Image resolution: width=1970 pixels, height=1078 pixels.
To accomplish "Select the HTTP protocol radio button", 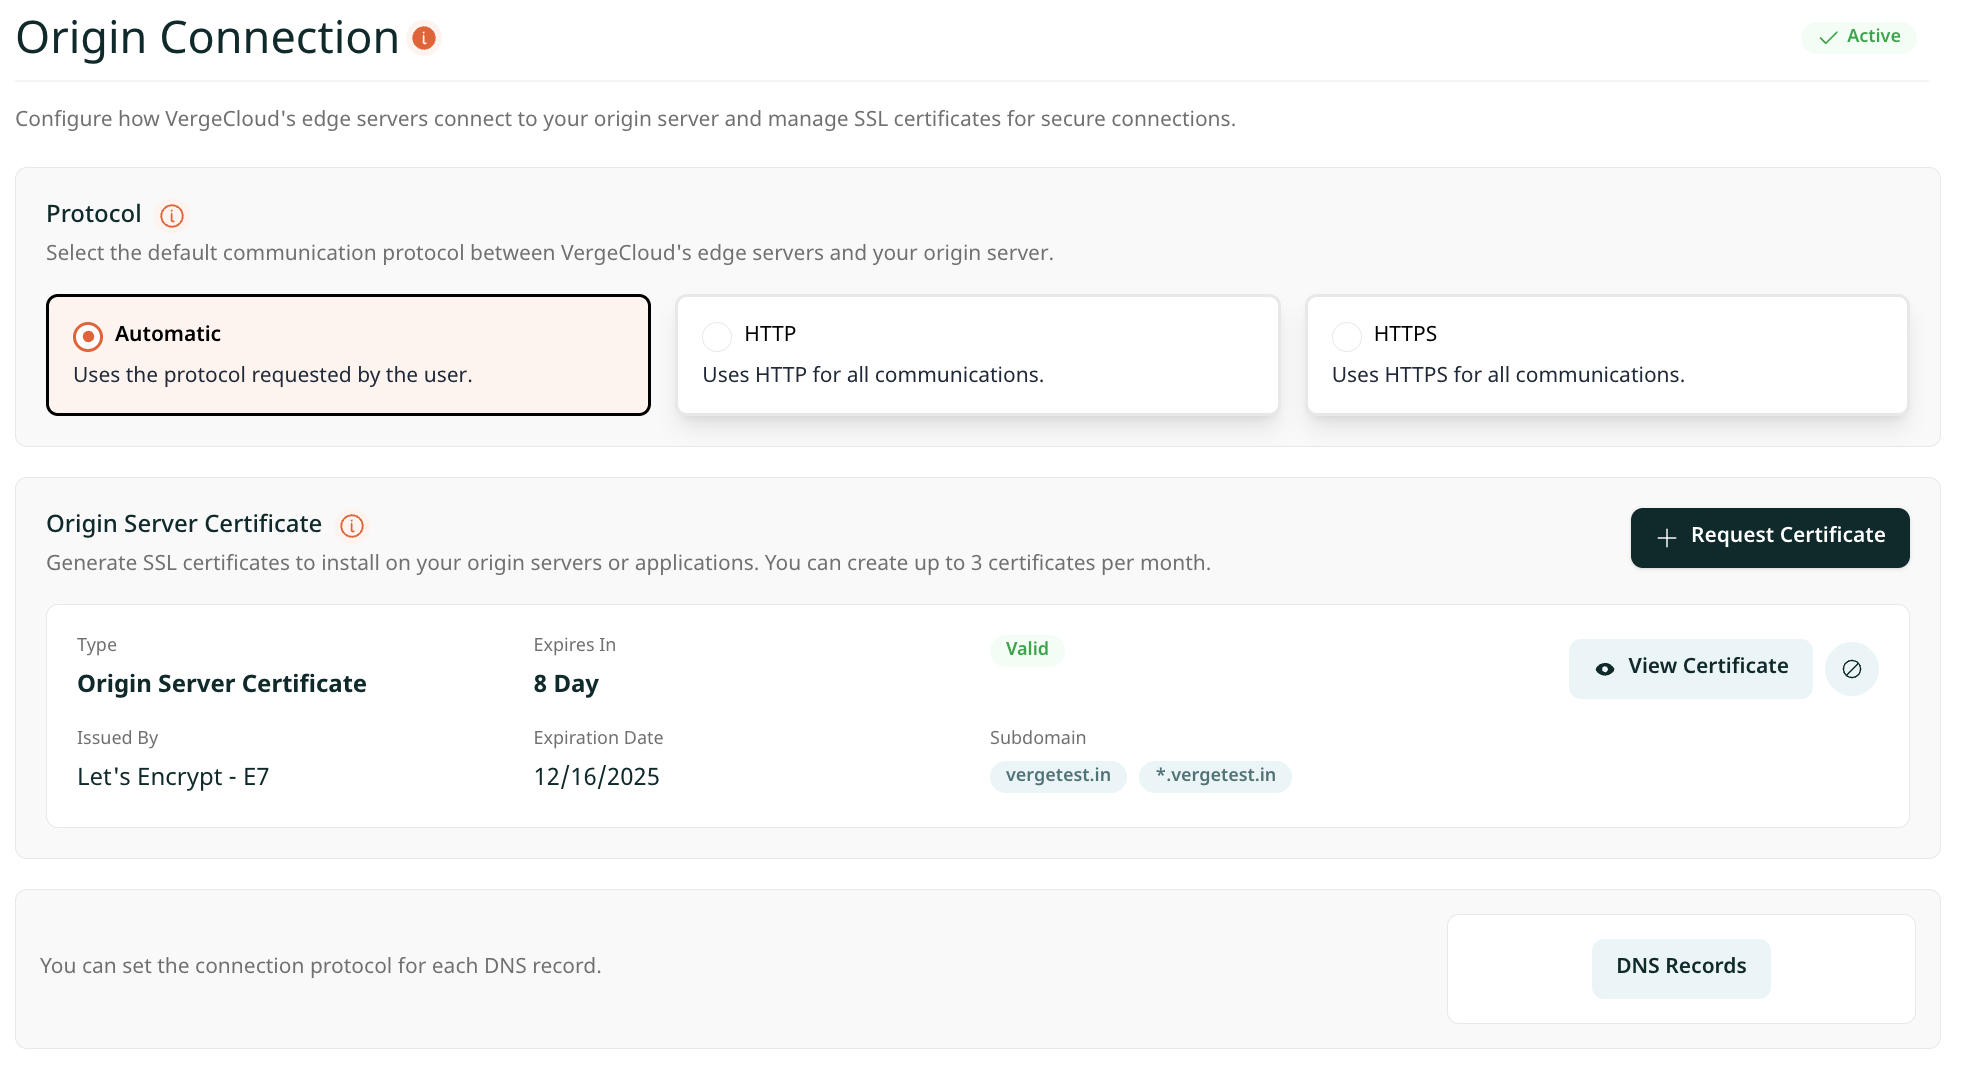I will click(717, 337).
